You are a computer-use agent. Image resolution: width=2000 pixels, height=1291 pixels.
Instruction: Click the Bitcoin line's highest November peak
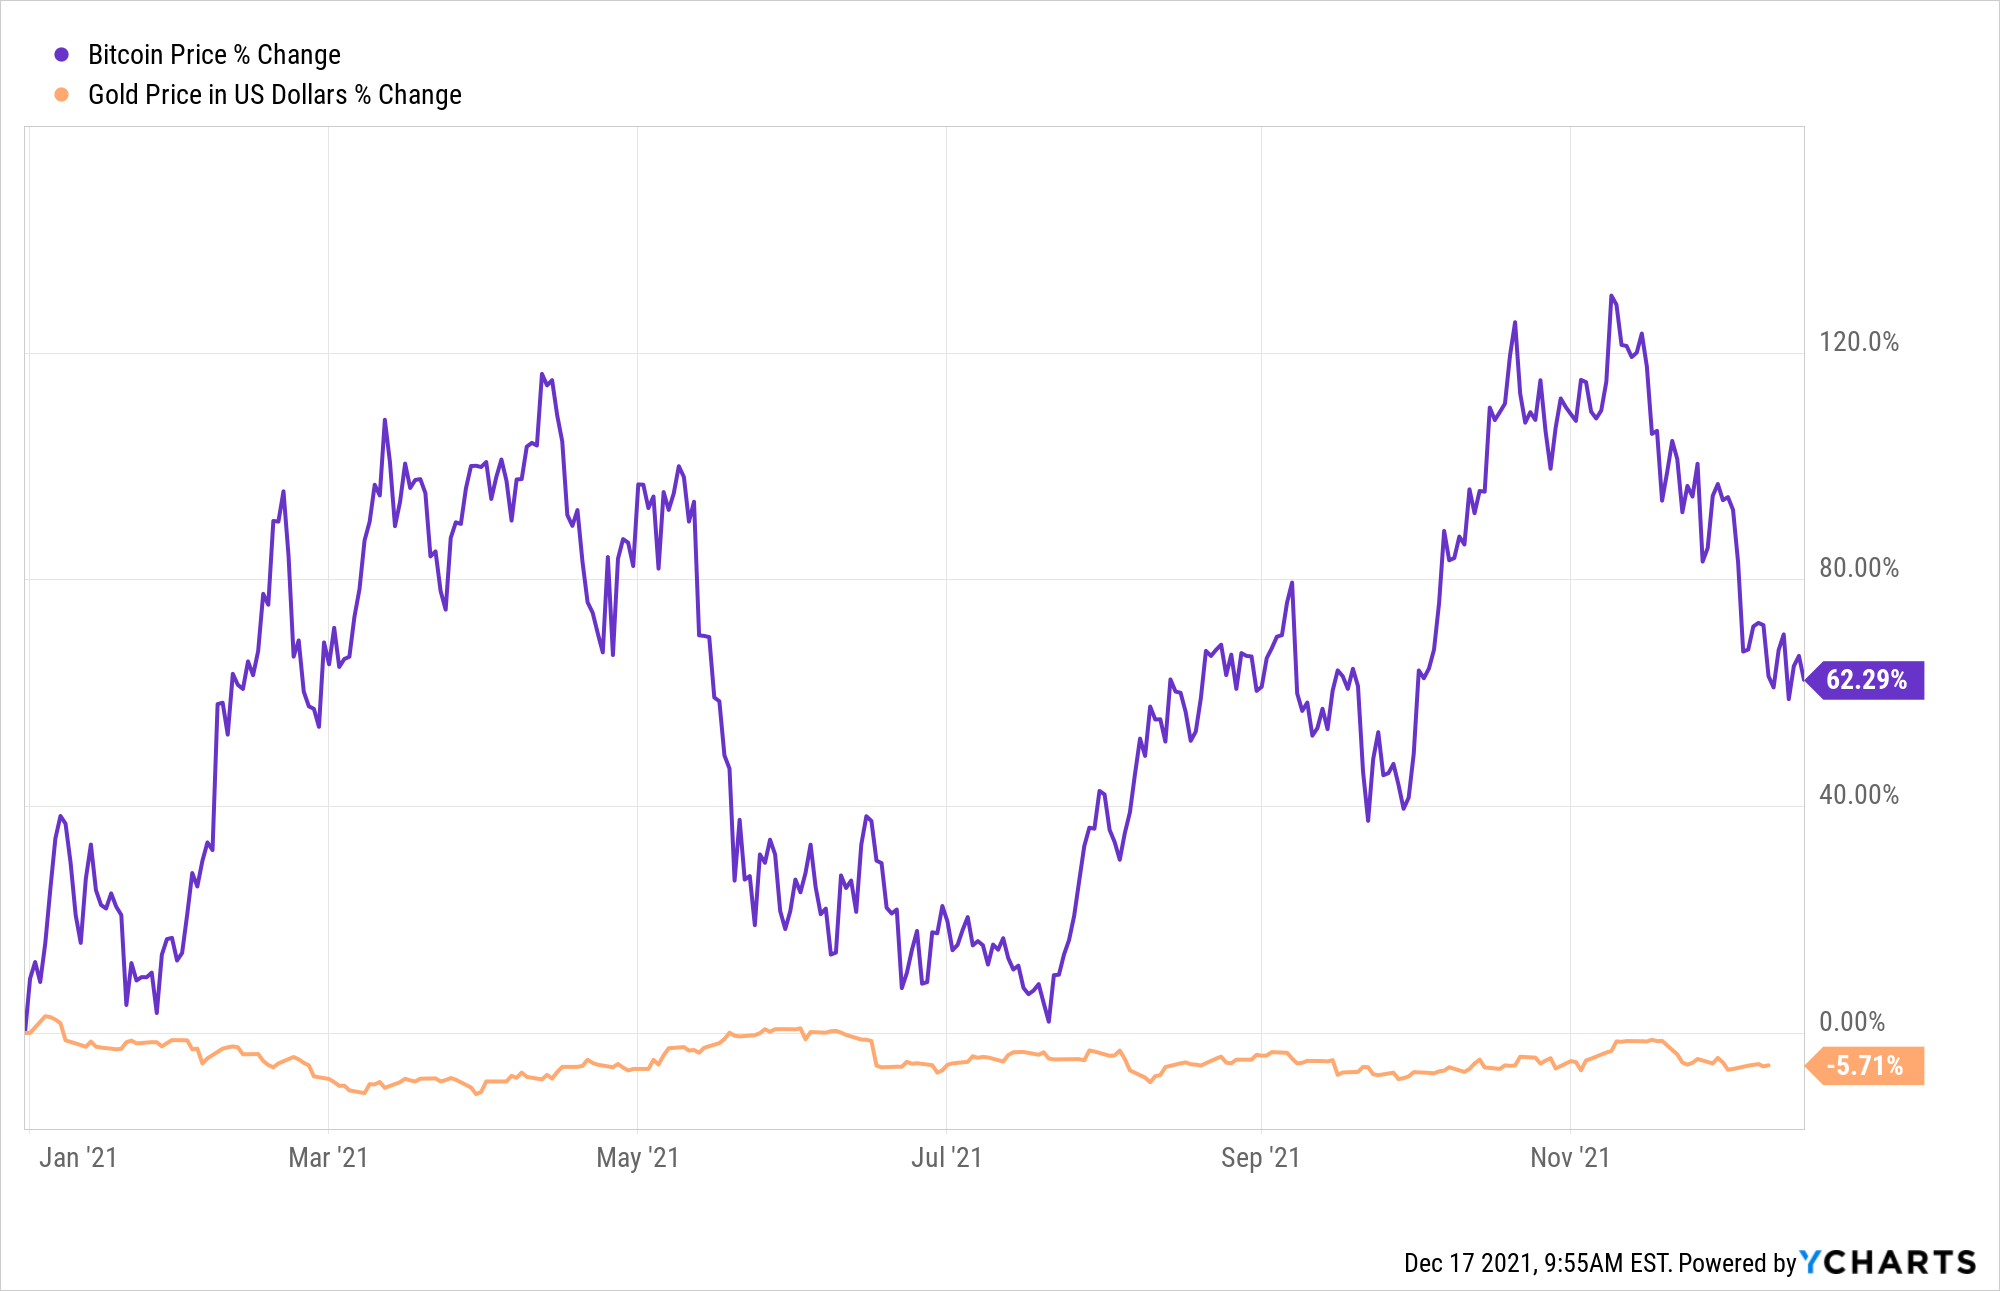pyautogui.click(x=1611, y=296)
